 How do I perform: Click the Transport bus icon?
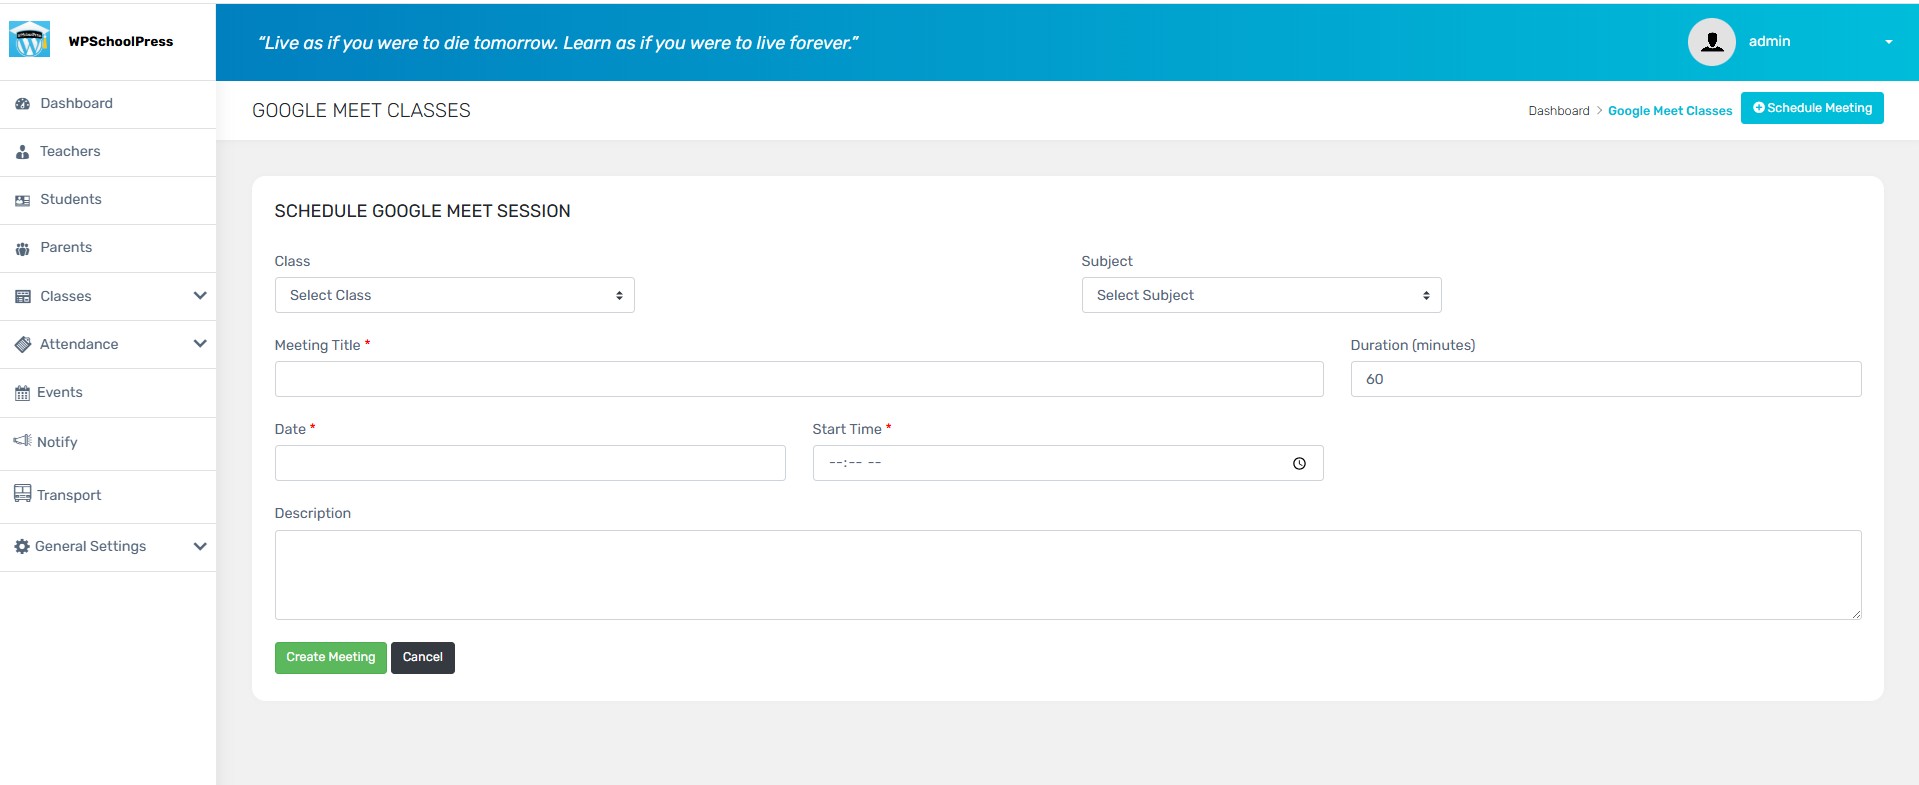click(22, 493)
